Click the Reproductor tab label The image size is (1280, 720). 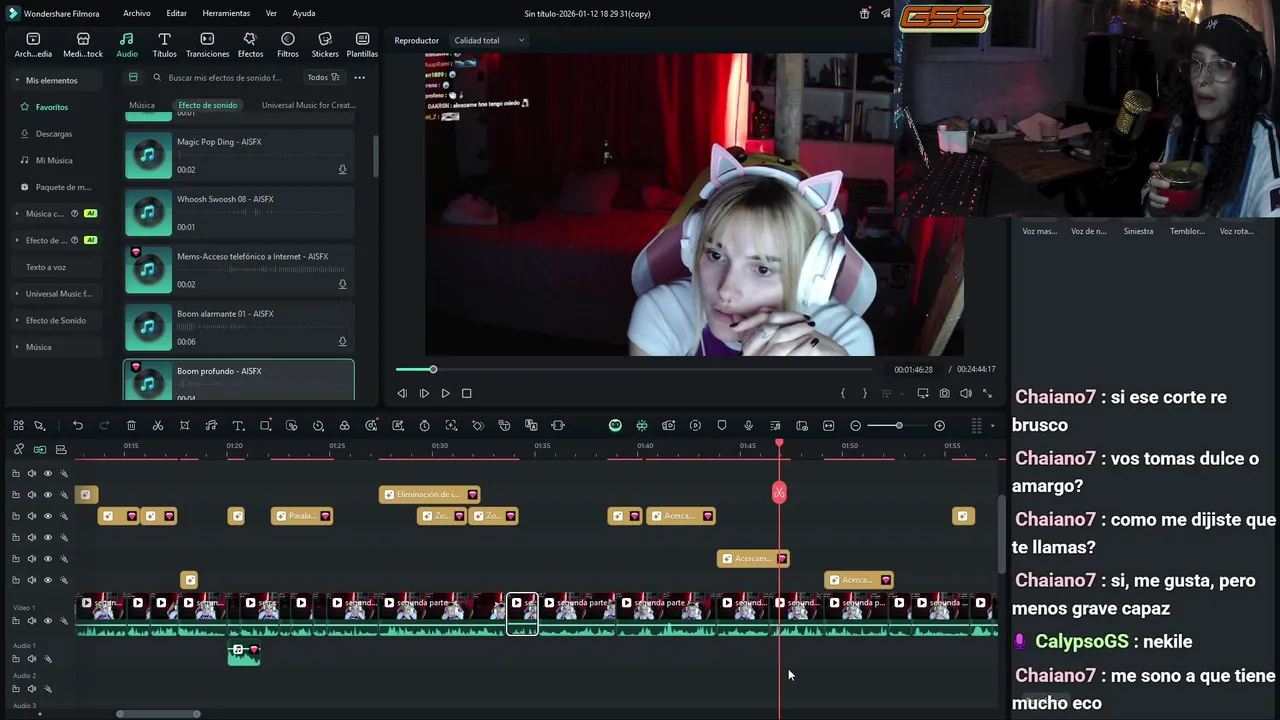tap(416, 40)
